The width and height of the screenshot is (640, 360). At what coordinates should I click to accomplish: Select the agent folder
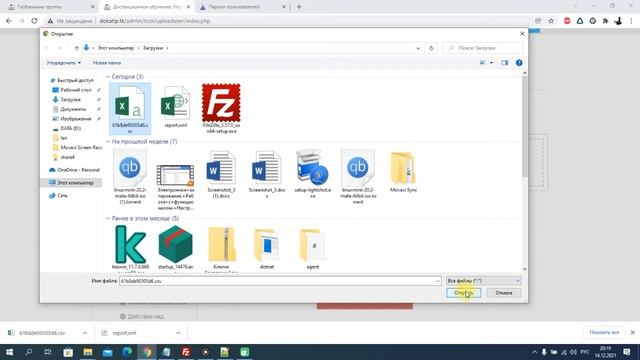click(x=312, y=248)
